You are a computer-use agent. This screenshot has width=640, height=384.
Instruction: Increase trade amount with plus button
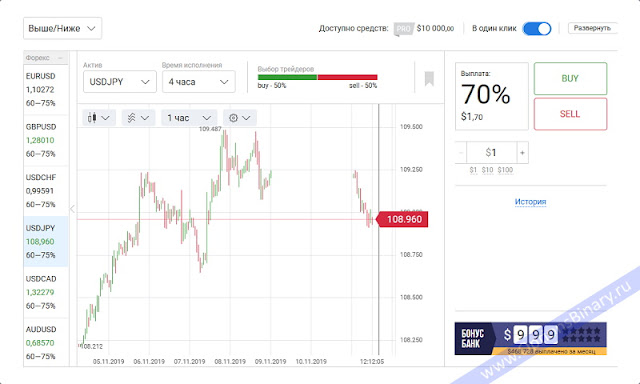point(522,153)
